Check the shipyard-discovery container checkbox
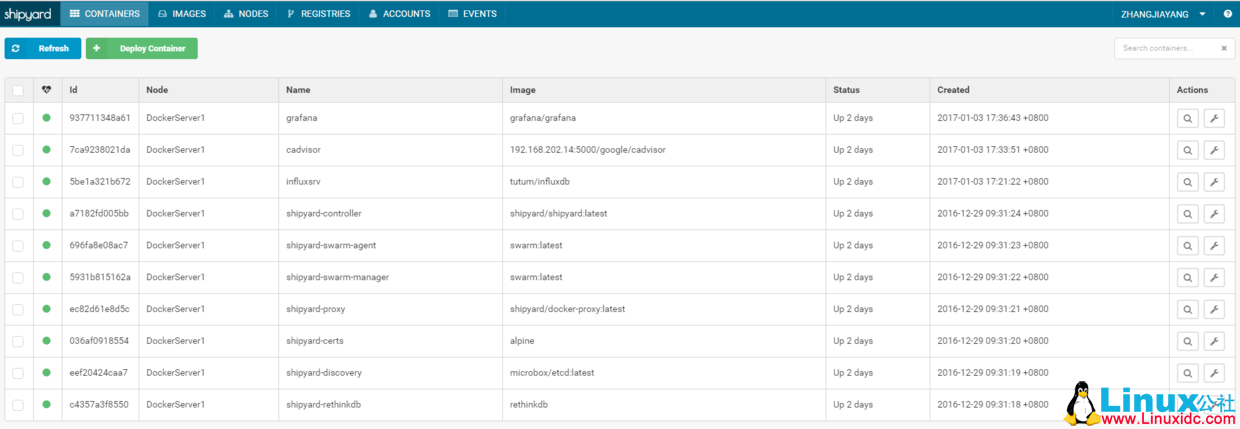 coord(18,374)
